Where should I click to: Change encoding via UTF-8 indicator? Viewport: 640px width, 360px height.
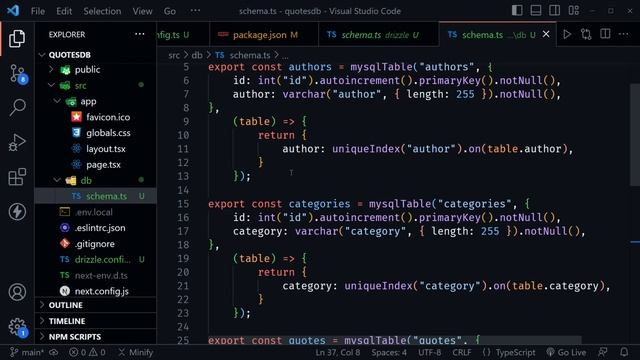coord(429,352)
